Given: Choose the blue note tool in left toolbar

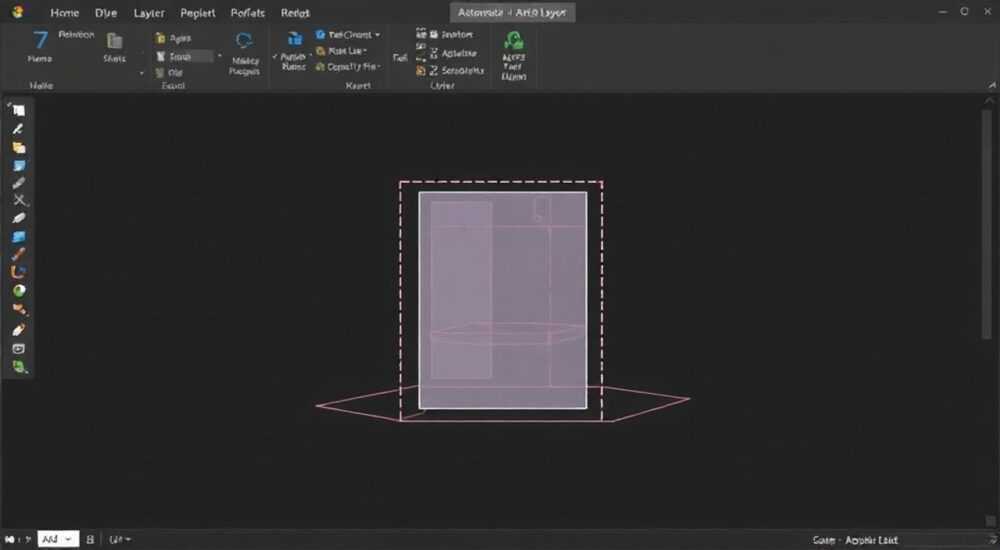Looking at the screenshot, I should point(19,166).
